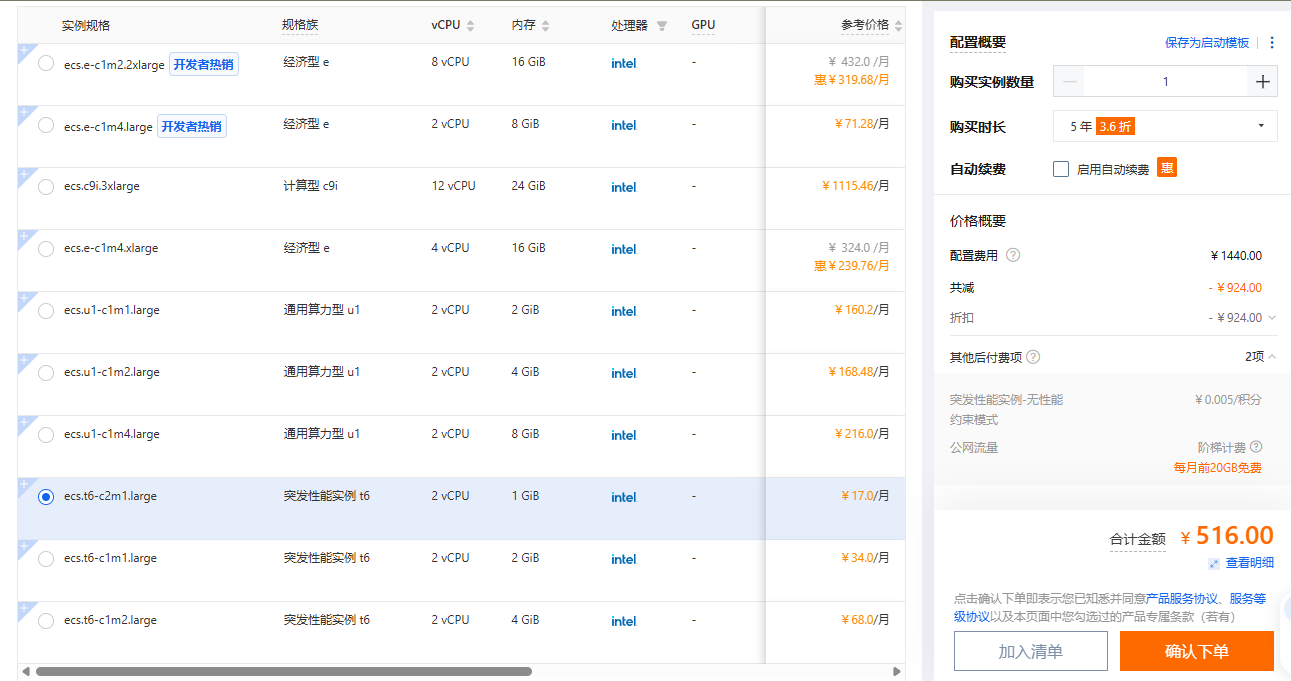Sort by vCPU column arrows
The width and height of the screenshot is (1291, 681).
[471, 25]
